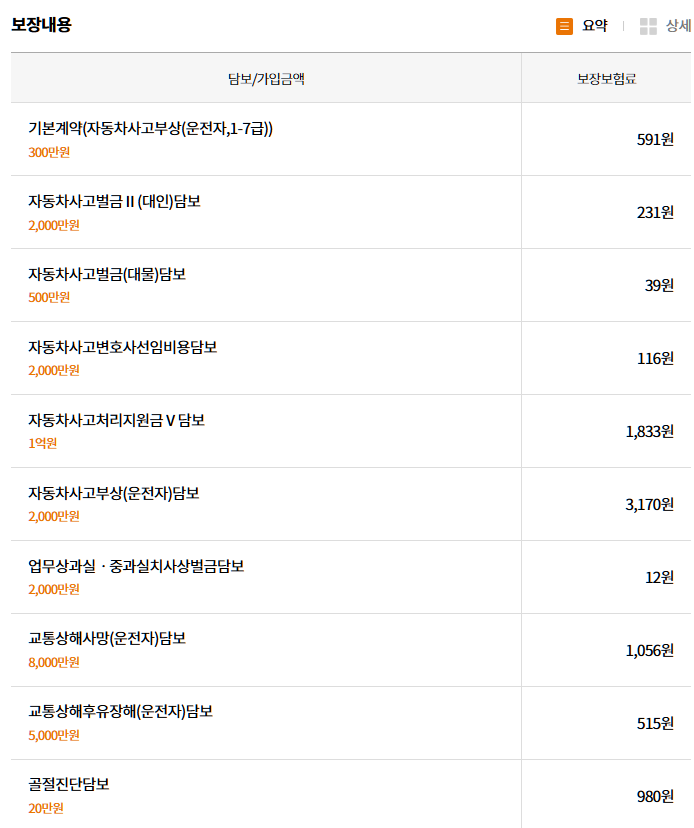Click the 보장보험료 column header

pos(606,78)
